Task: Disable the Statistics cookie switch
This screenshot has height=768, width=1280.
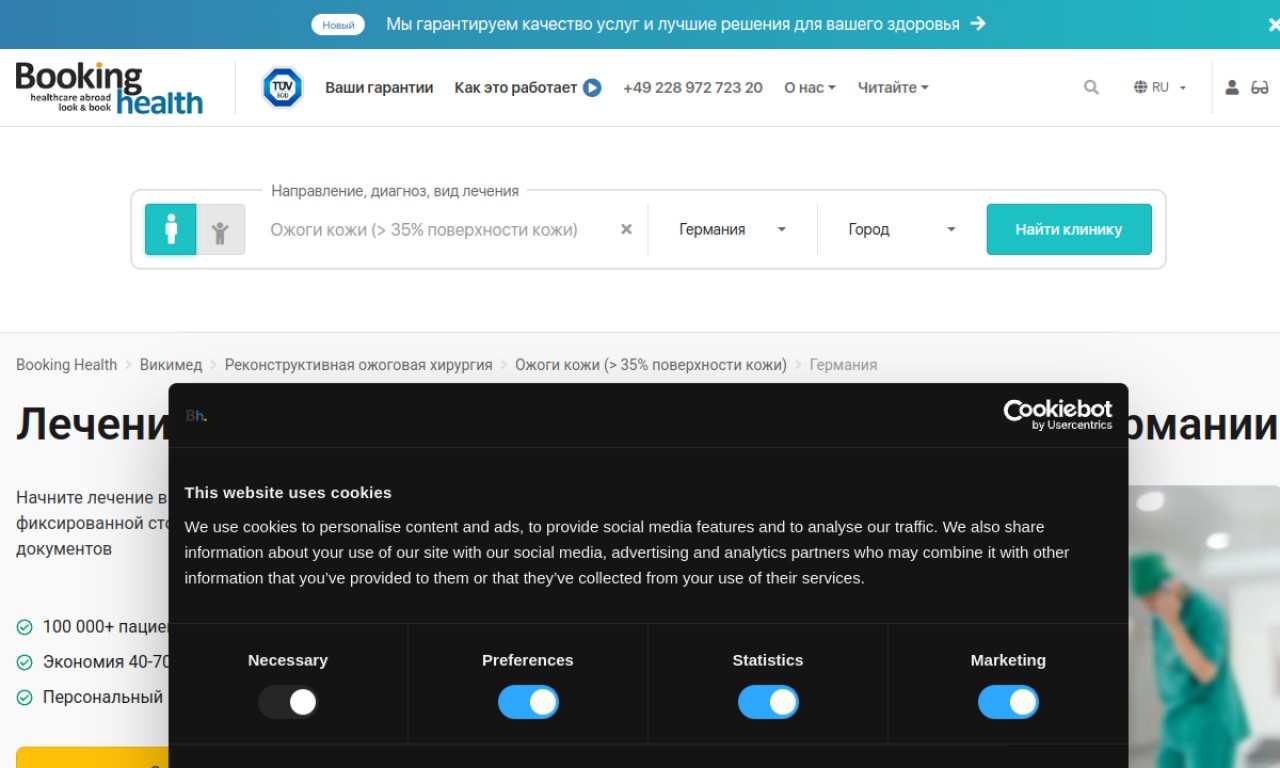Action: 768,702
